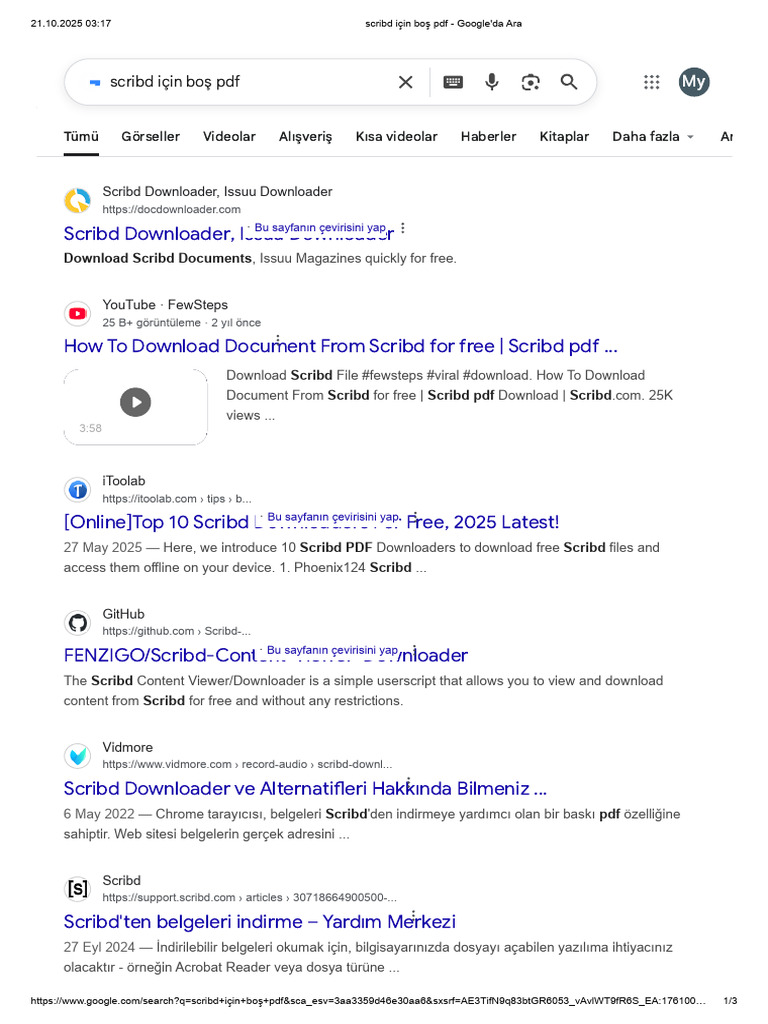Start voice search with the microphone icon
Viewport: 768px width, 1024px height.
492,82
